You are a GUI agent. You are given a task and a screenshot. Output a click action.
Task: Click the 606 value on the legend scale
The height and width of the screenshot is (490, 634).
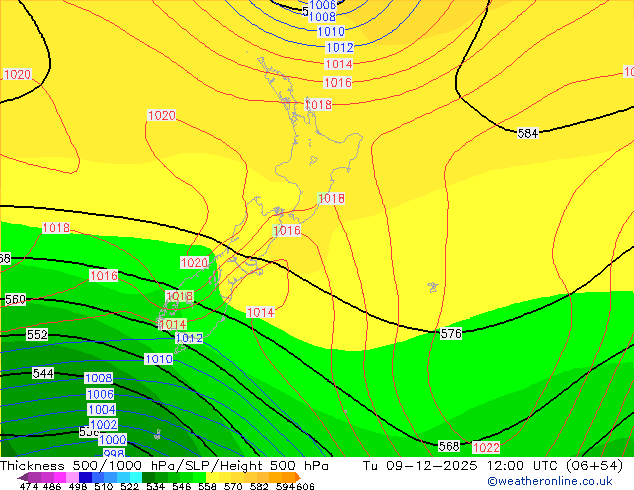coord(305,486)
